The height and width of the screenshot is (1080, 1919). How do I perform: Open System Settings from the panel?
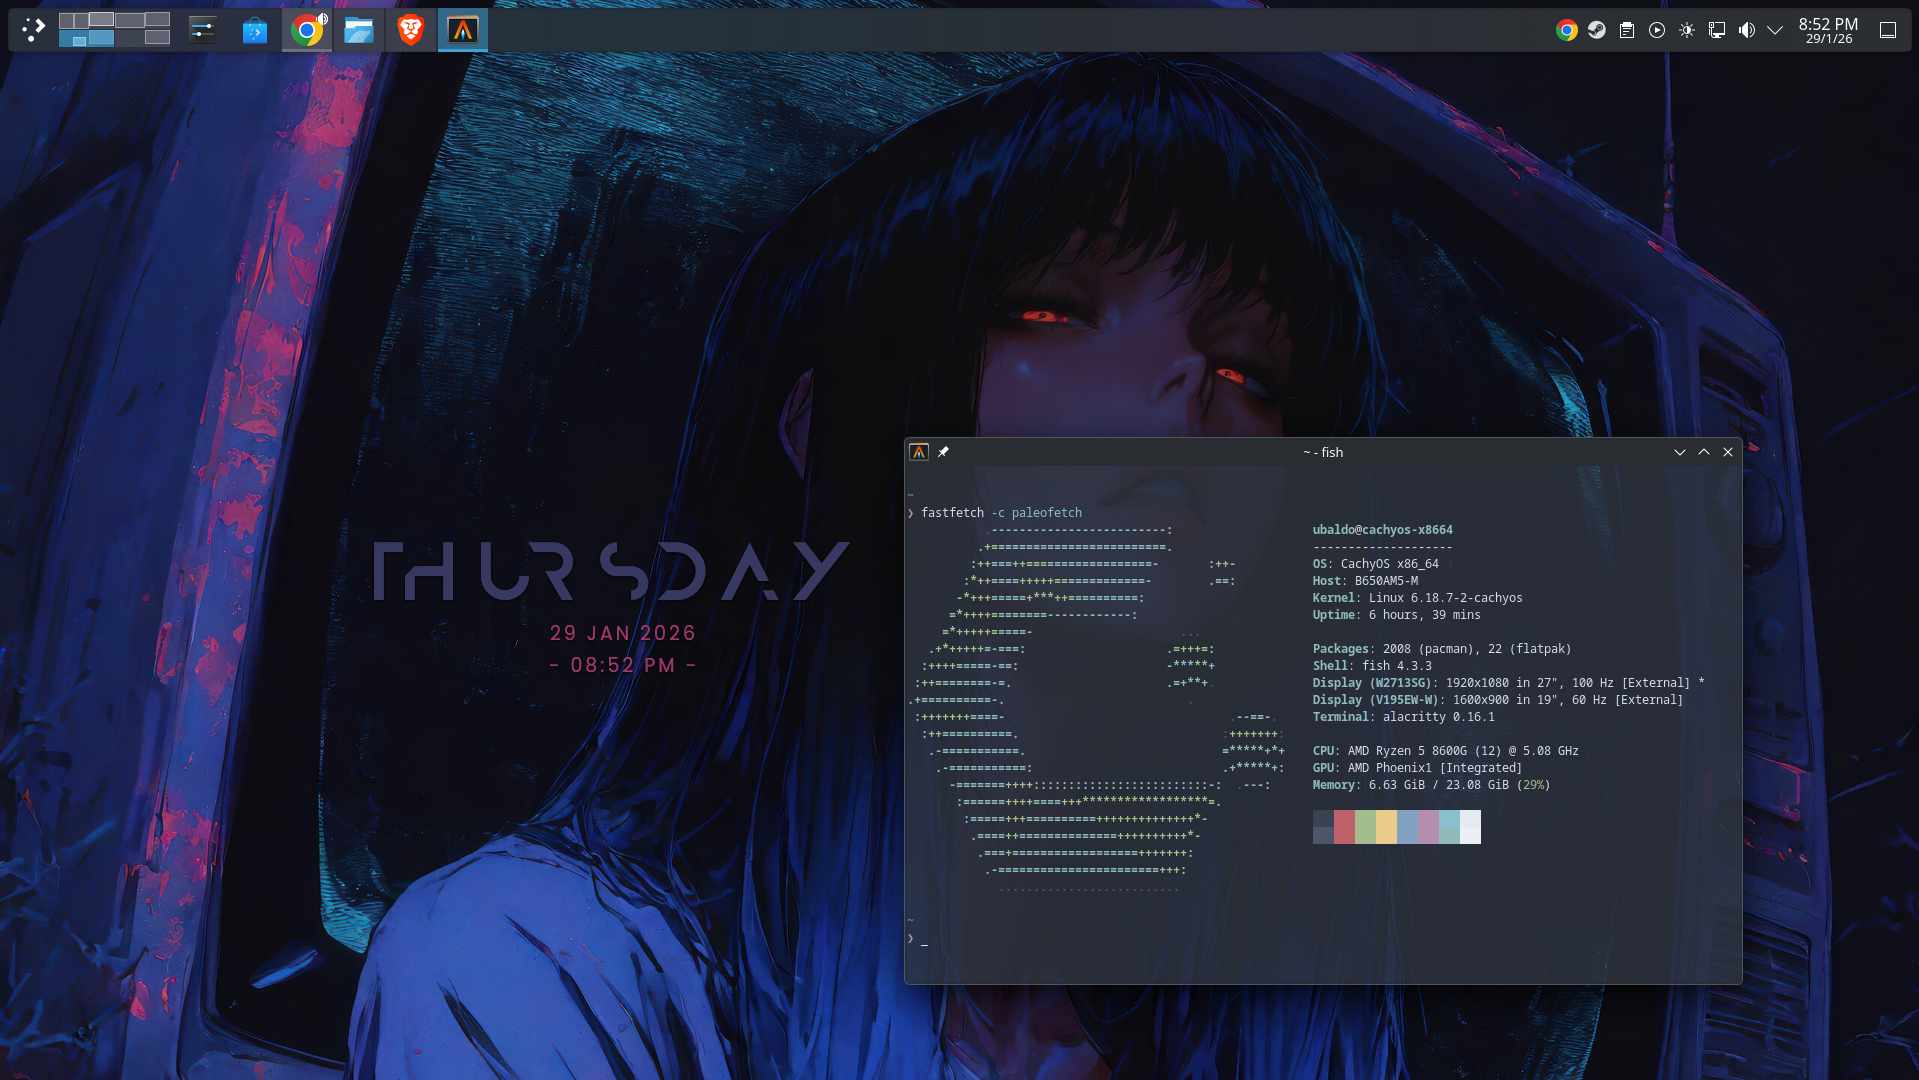(203, 30)
